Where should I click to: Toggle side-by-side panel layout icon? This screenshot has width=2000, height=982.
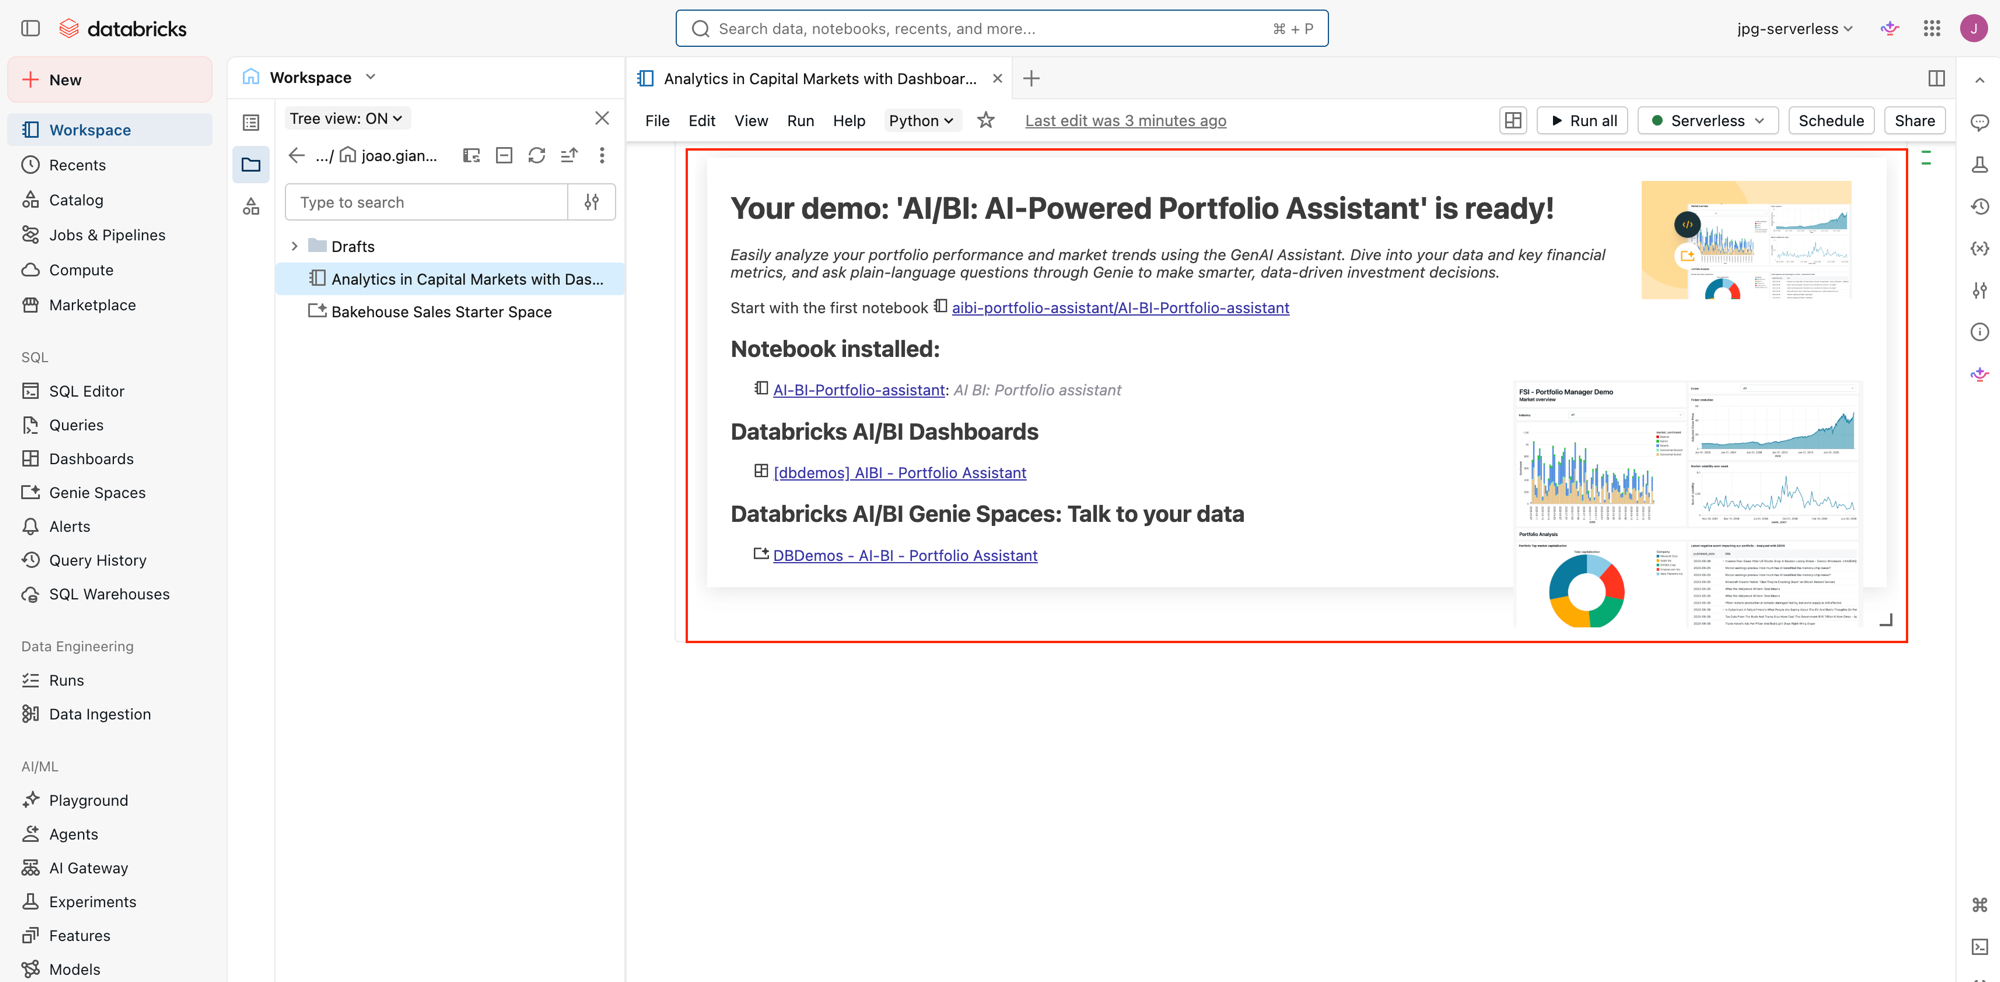pos(1936,78)
